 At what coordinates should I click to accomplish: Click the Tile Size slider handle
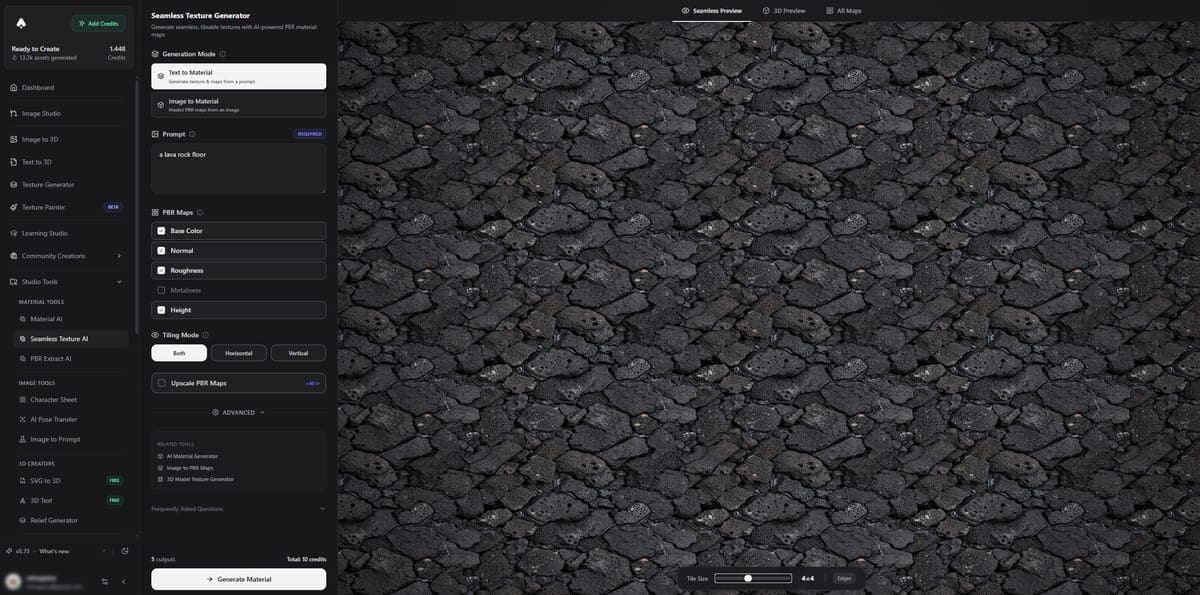click(748, 578)
